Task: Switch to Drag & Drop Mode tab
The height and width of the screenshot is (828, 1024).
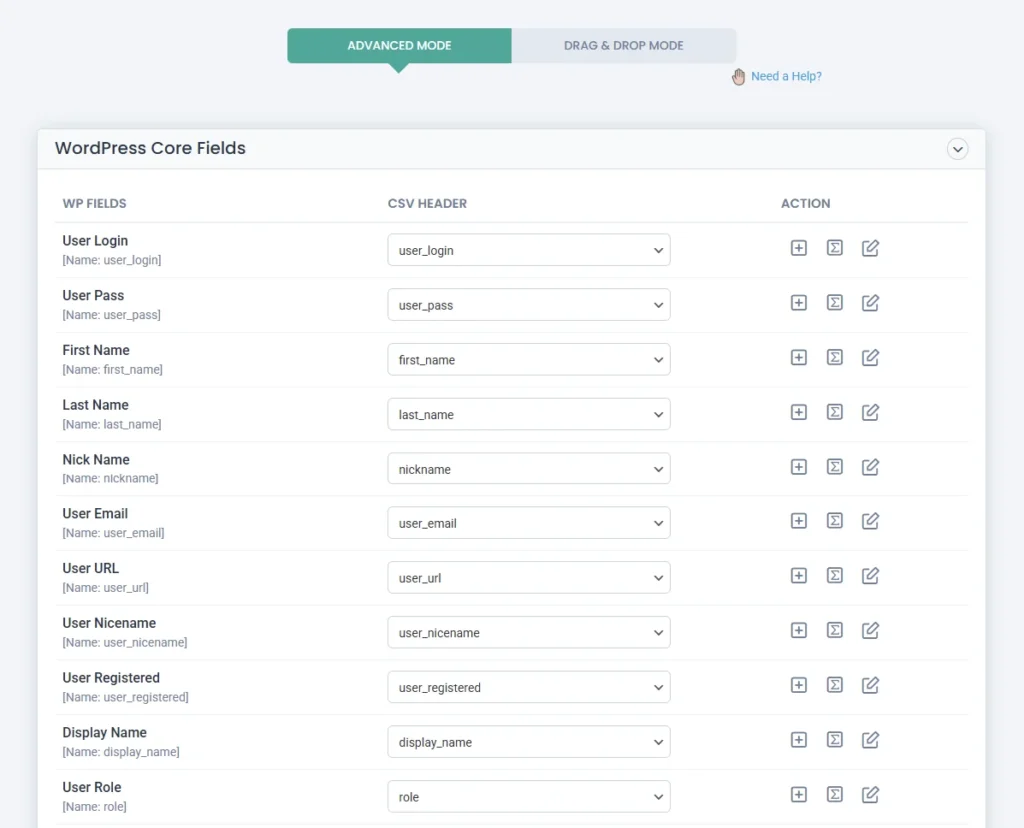Action: pos(623,46)
